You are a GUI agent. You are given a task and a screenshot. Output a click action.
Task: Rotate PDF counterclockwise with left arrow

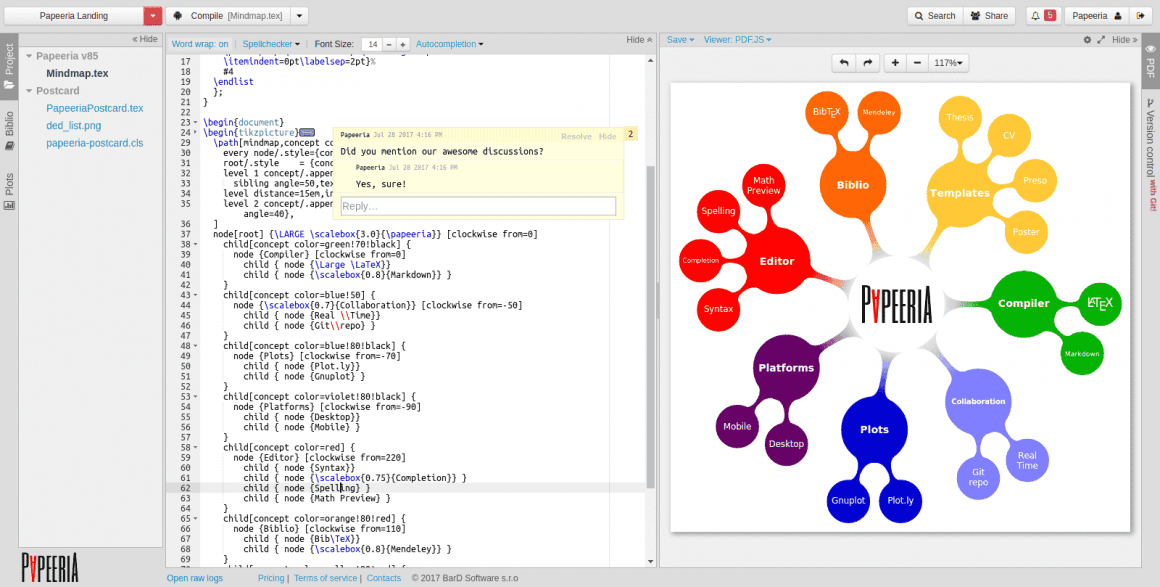pyautogui.click(x=843, y=63)
